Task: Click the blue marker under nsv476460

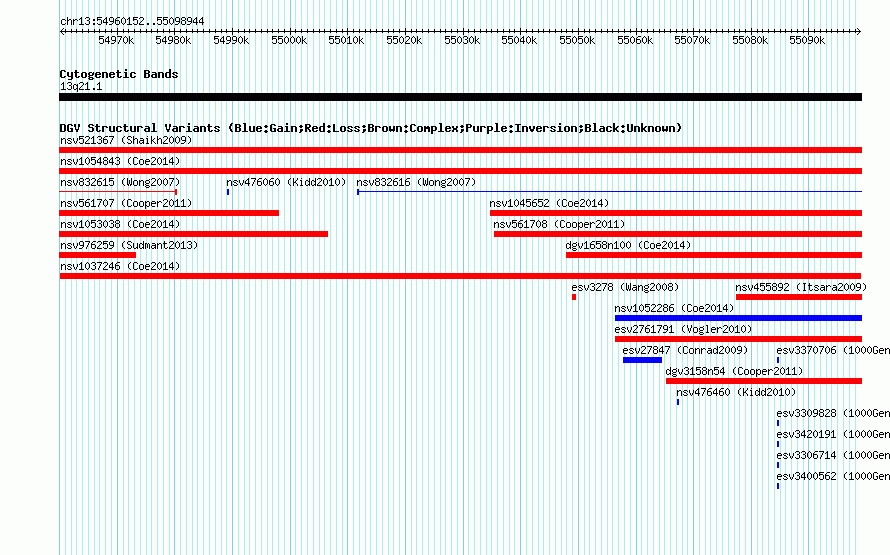Action: (x=678, y=402)
